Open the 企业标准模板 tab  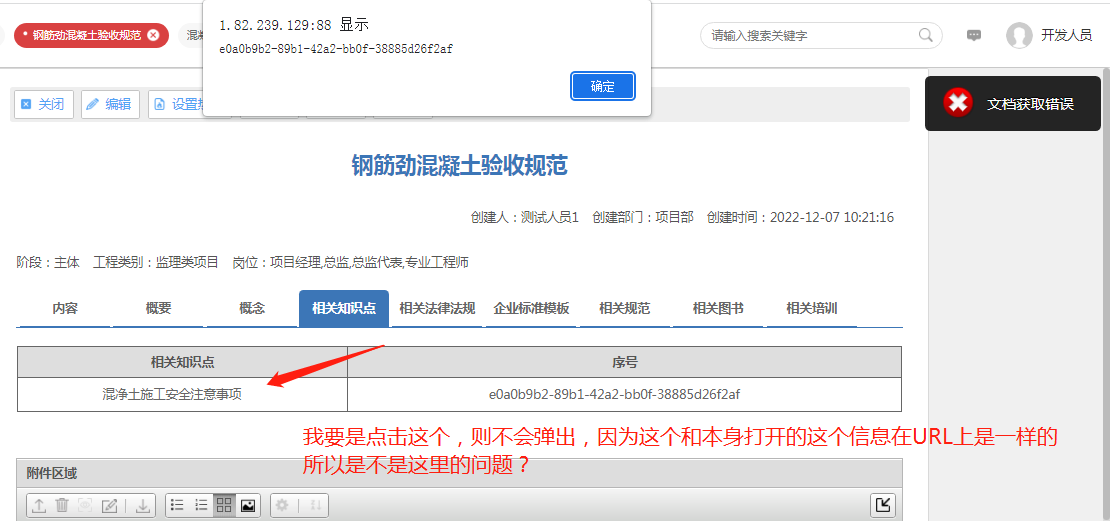(x=531, y=309)
